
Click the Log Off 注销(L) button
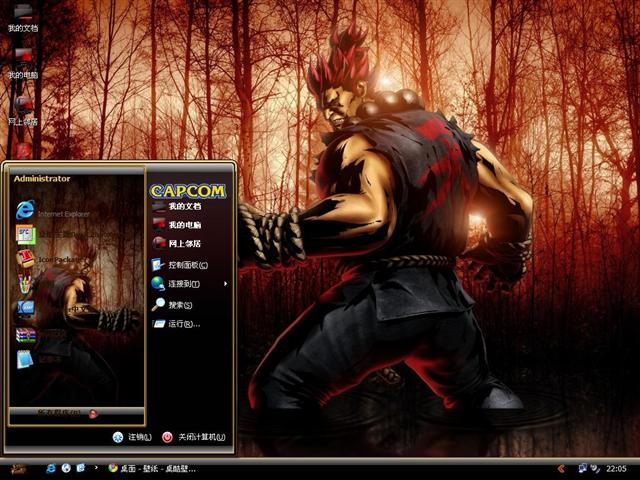tap(132, 437)
